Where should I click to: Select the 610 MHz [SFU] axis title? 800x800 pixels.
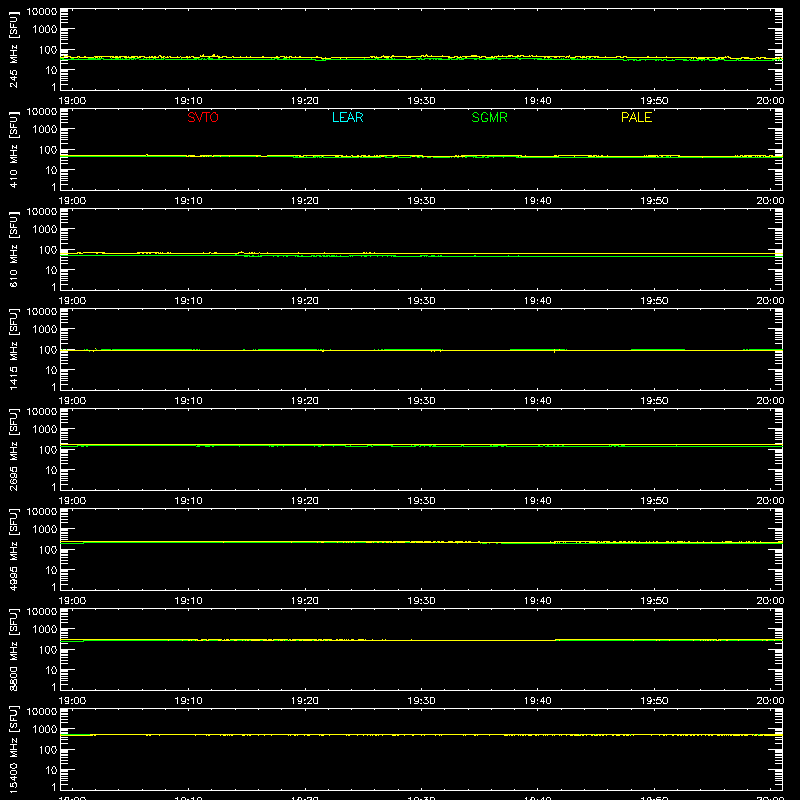[14, 249]
